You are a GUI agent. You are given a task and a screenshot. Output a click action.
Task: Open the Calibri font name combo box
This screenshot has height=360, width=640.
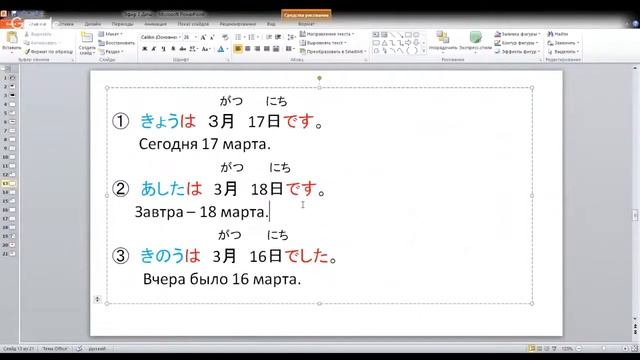[x=160, y=37]
